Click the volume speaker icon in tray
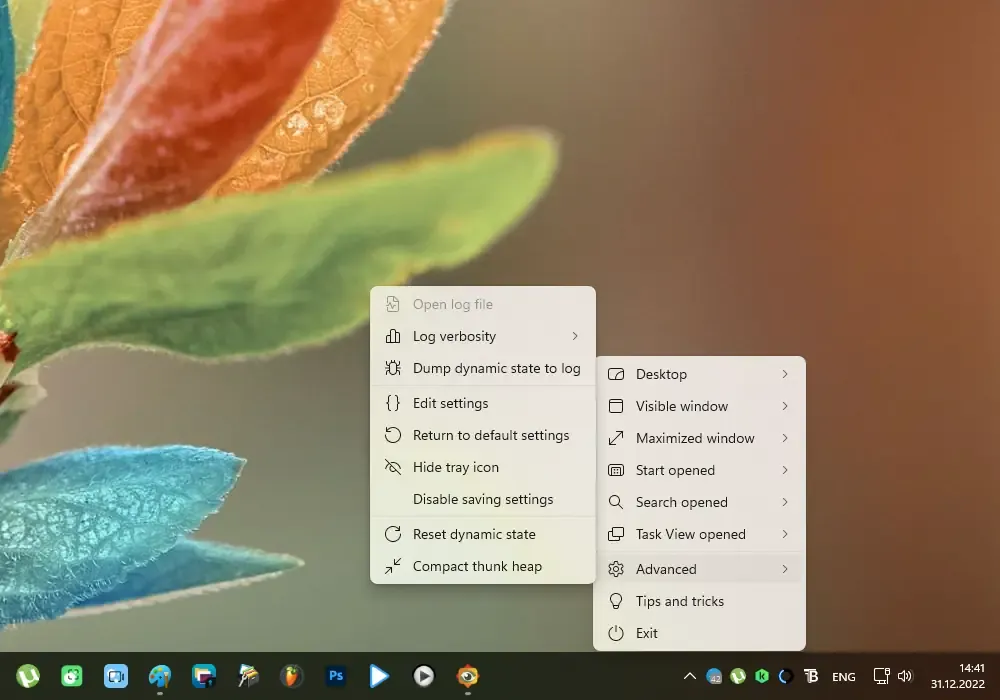1000x700 pixels. click(x=905, y=676)
